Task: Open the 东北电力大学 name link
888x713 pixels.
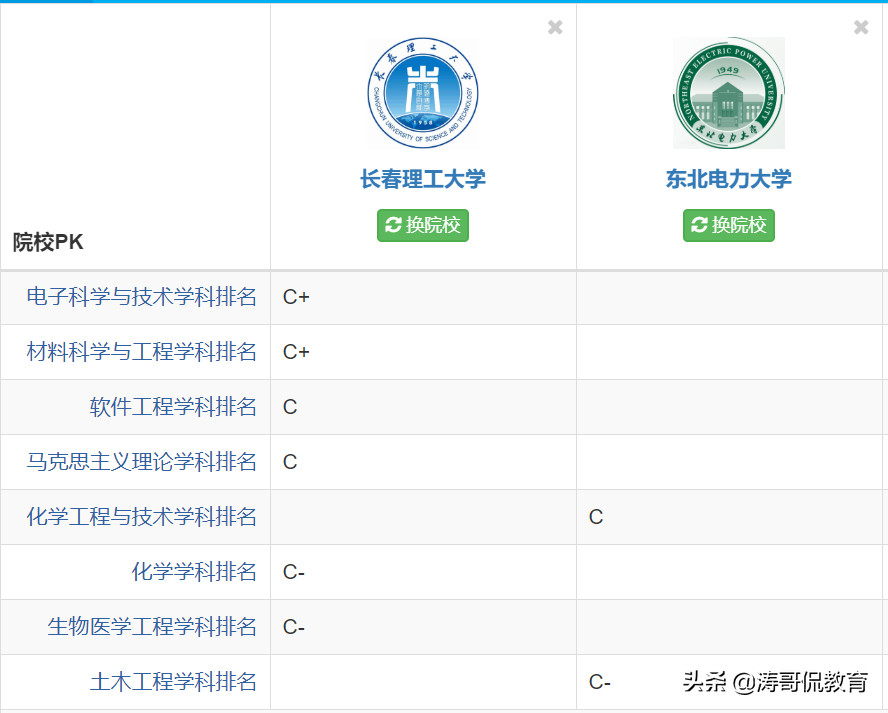Action: (728, 178)
